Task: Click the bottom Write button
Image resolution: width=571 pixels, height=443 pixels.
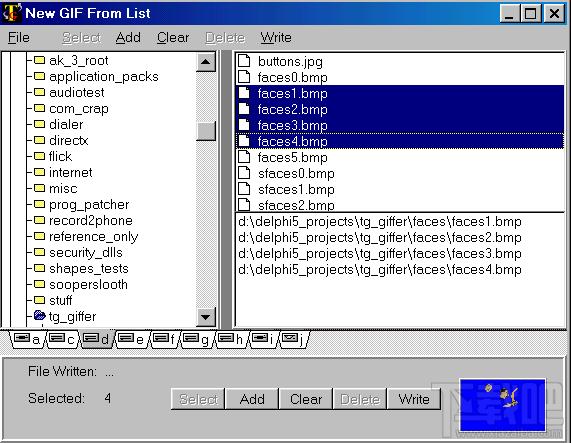Action: pos(414,399)
